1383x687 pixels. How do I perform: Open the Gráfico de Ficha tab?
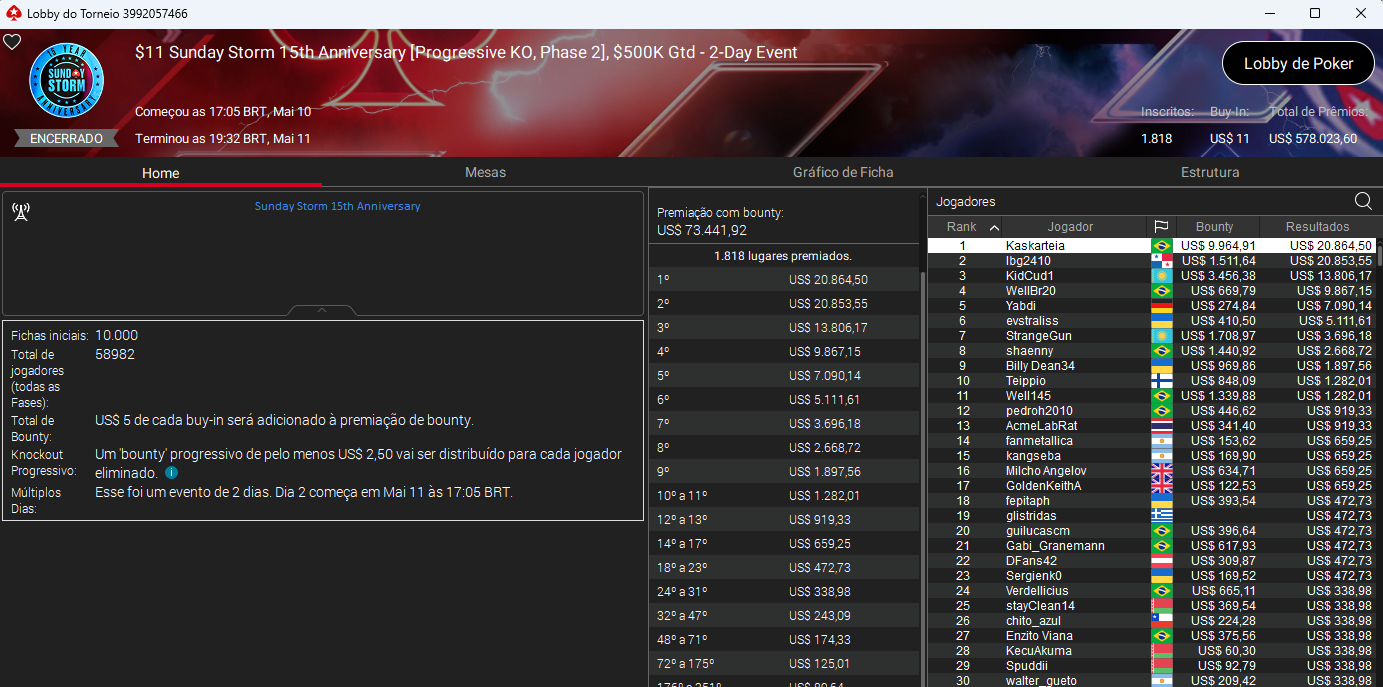843,172
